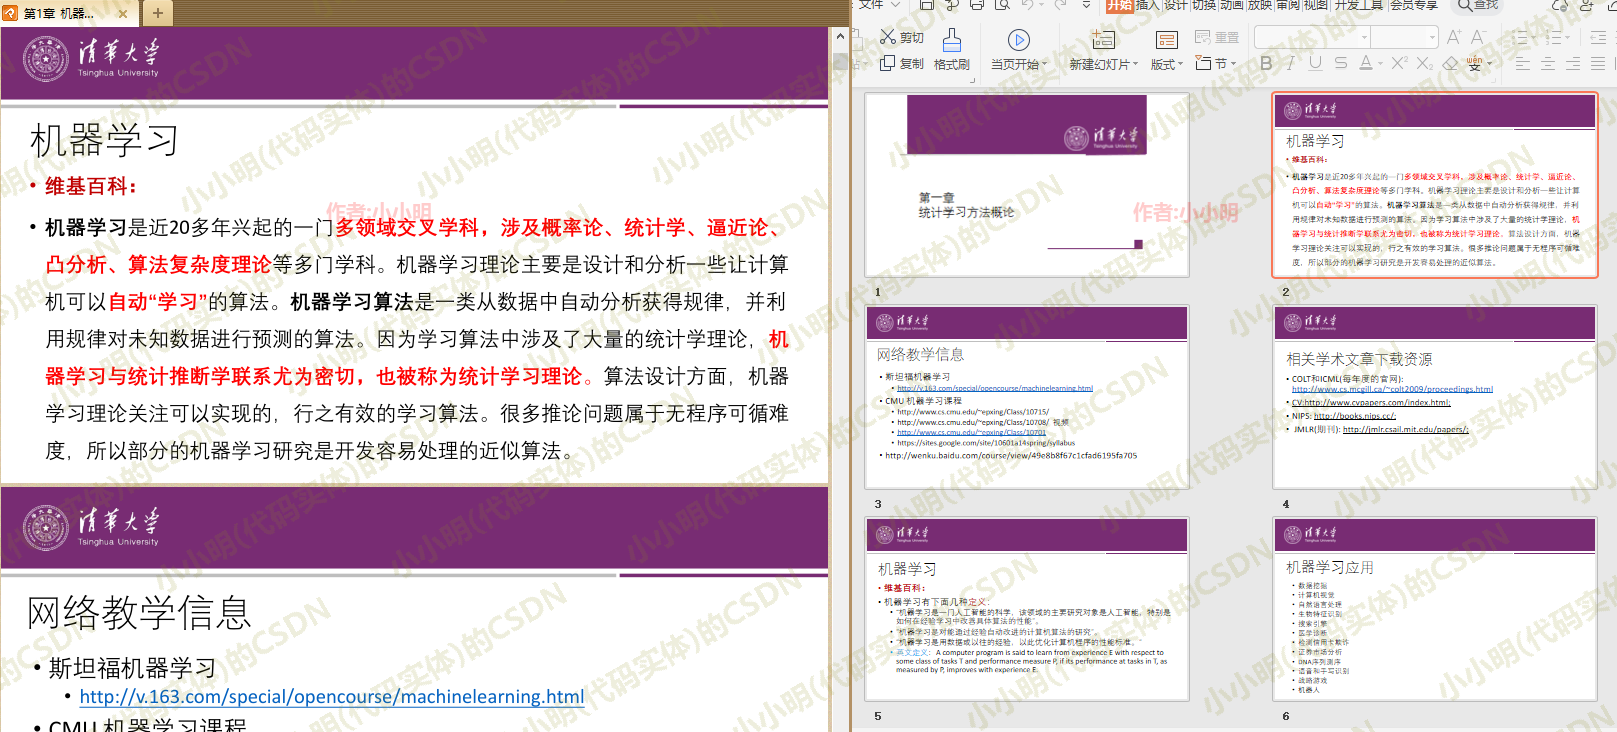The height and width of the screenshot is (732, 1617).
Task: Select slide 3 thumbnail 网络教学信息
Action: (x=1027, y=397)
